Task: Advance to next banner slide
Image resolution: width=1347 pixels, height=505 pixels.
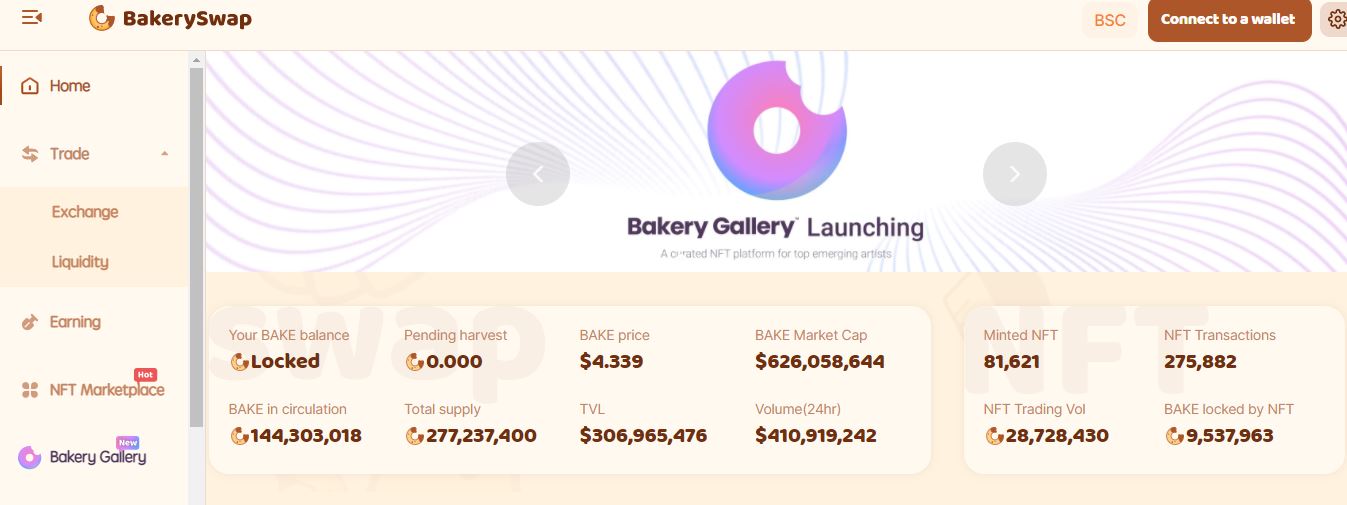Action: 1014,174
